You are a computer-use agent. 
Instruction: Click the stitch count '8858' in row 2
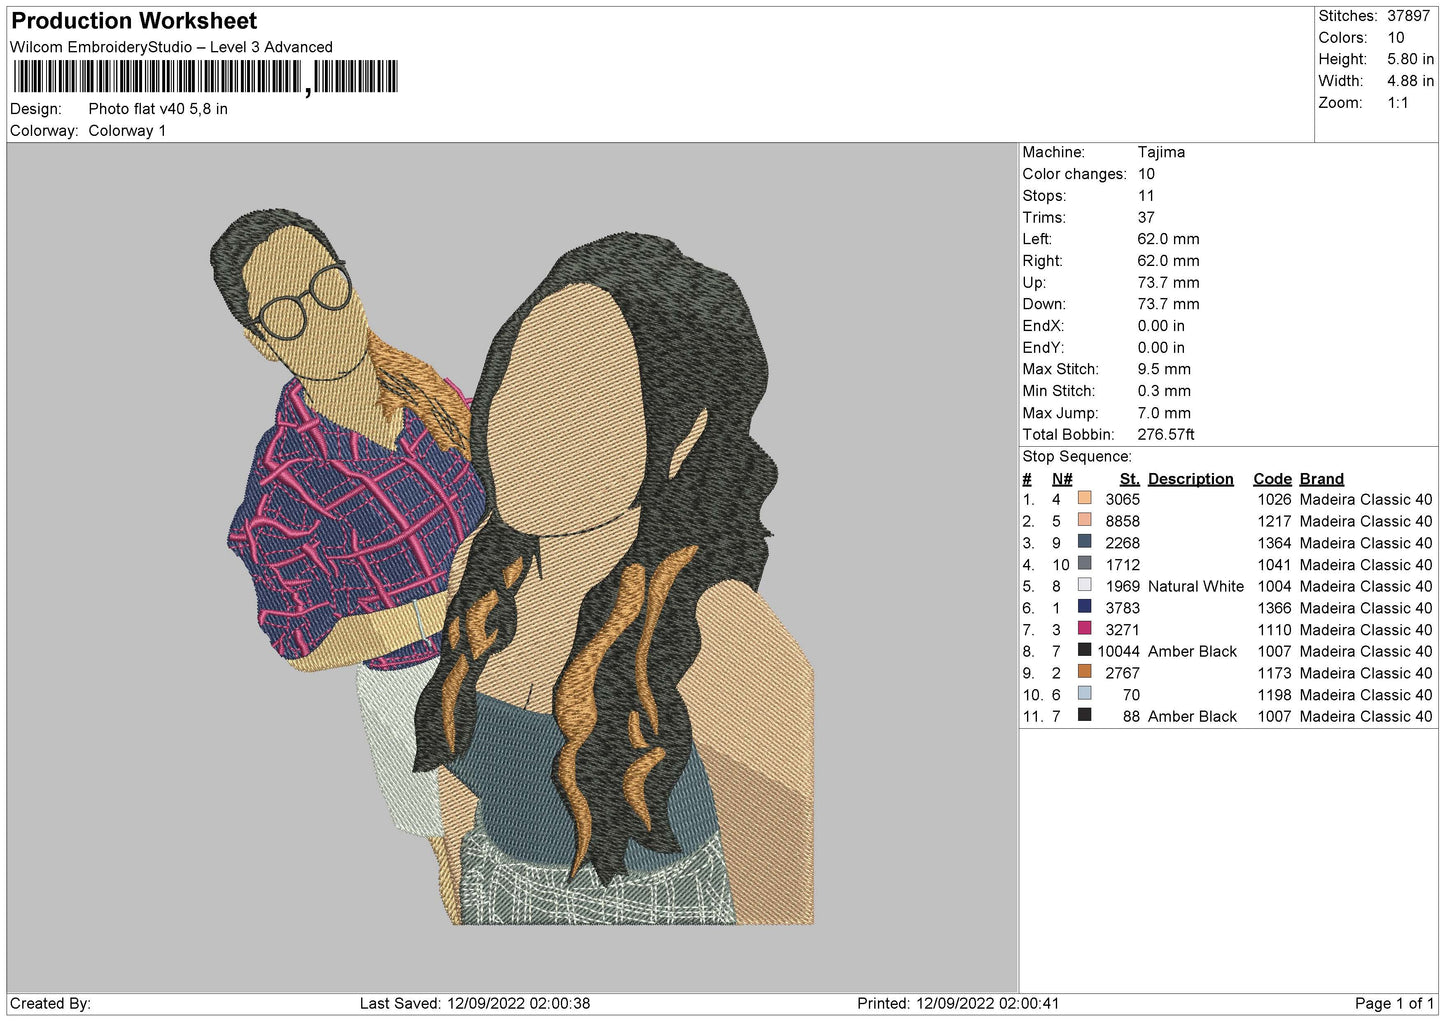click(1122, 521)
